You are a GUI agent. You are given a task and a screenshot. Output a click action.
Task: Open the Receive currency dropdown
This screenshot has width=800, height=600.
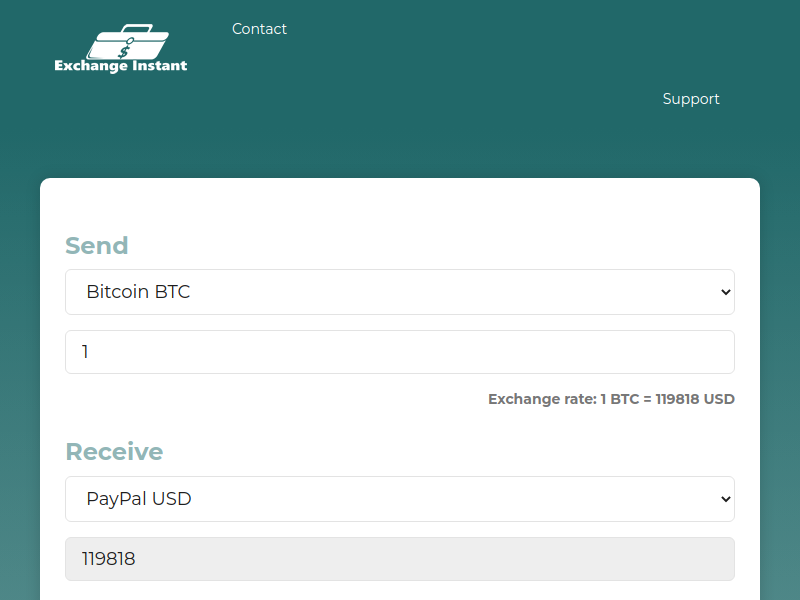(x=400, y=498)
